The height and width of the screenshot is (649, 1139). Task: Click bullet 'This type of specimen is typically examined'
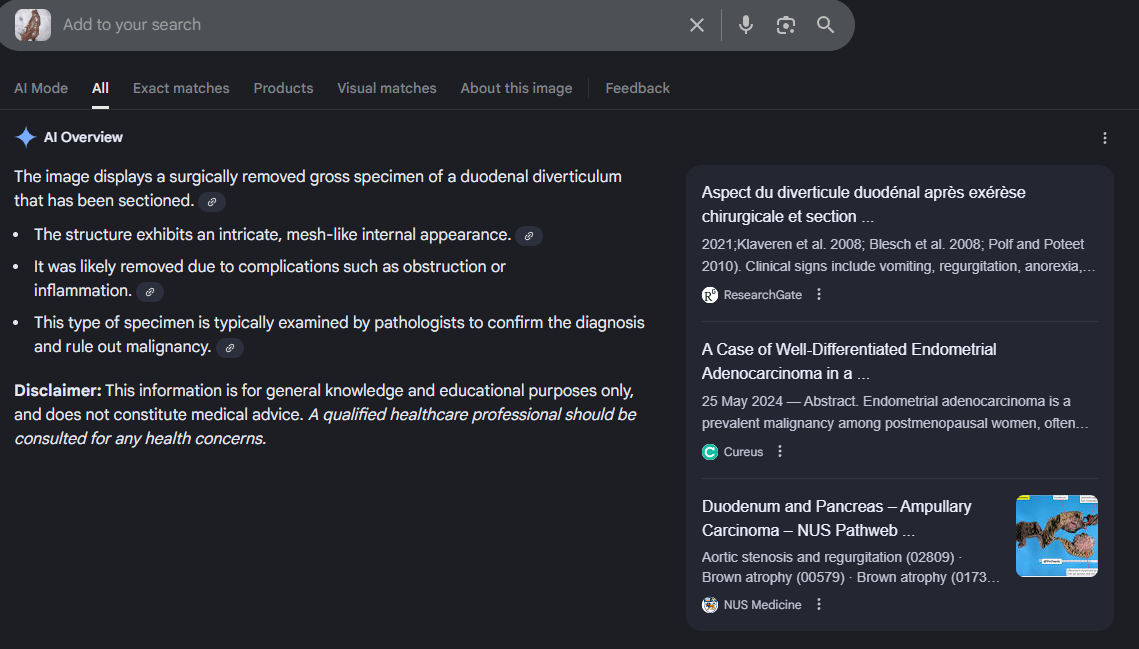point(339,334)
